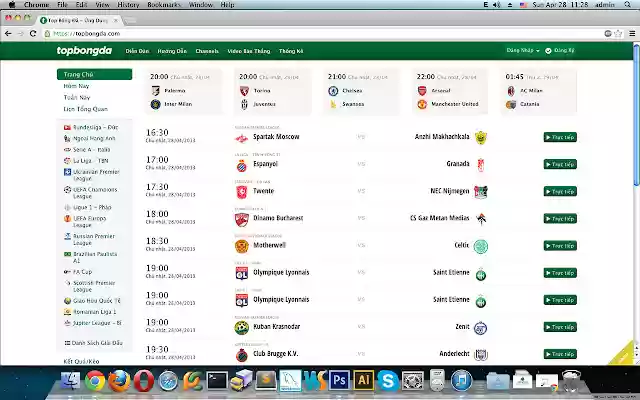This screenshot has width=640, height=400.
Task: Click the Zenit team crest
Action: pyautogui.click(x=481, y=328)
